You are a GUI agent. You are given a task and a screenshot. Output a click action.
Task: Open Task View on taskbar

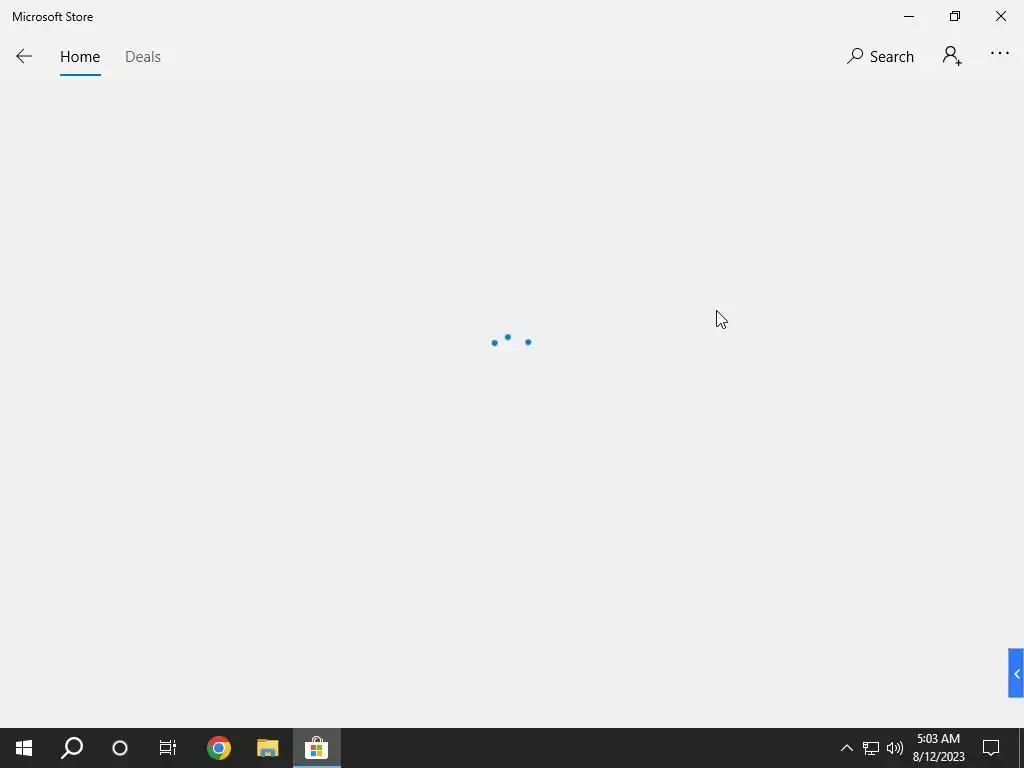168,748
